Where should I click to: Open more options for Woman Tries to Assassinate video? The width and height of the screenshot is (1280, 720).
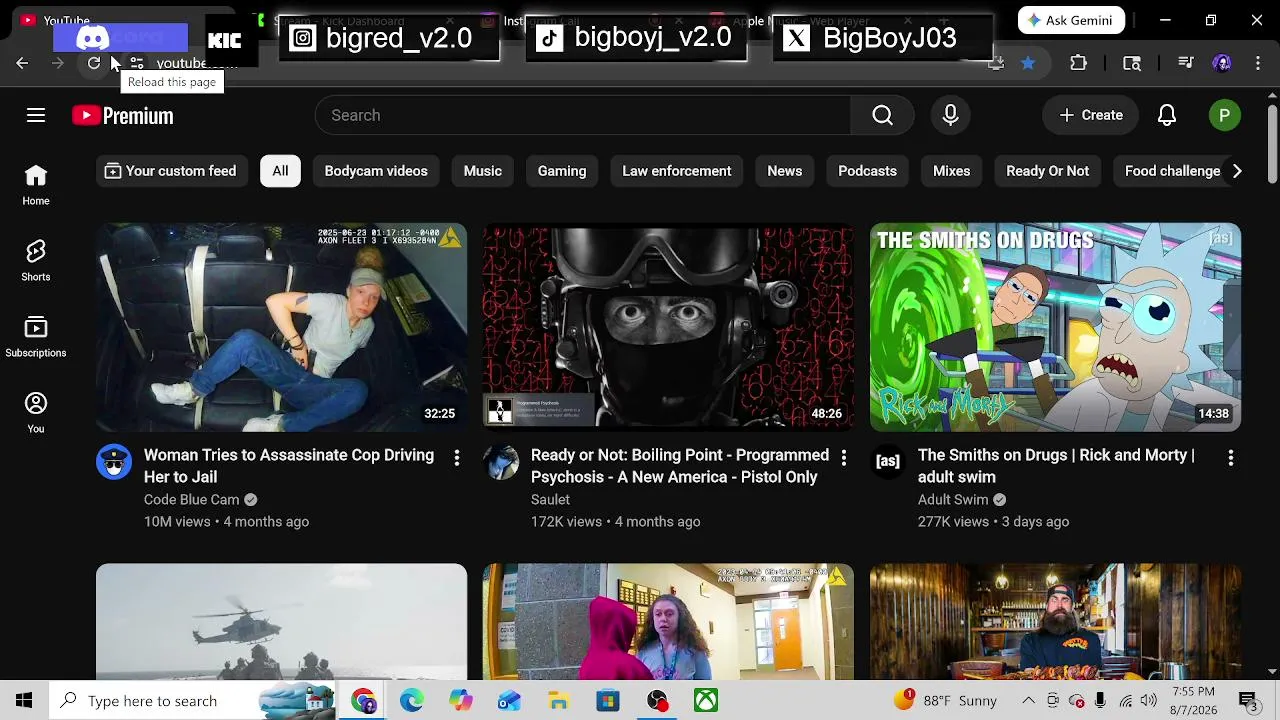coord(457,457)
